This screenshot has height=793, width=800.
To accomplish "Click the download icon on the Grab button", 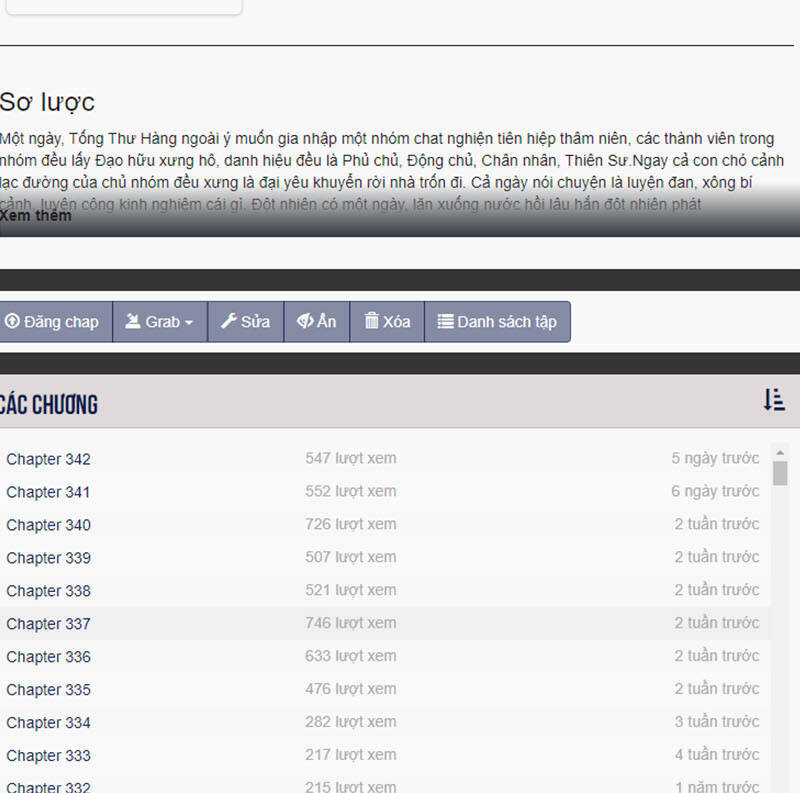I will [134, 321].
